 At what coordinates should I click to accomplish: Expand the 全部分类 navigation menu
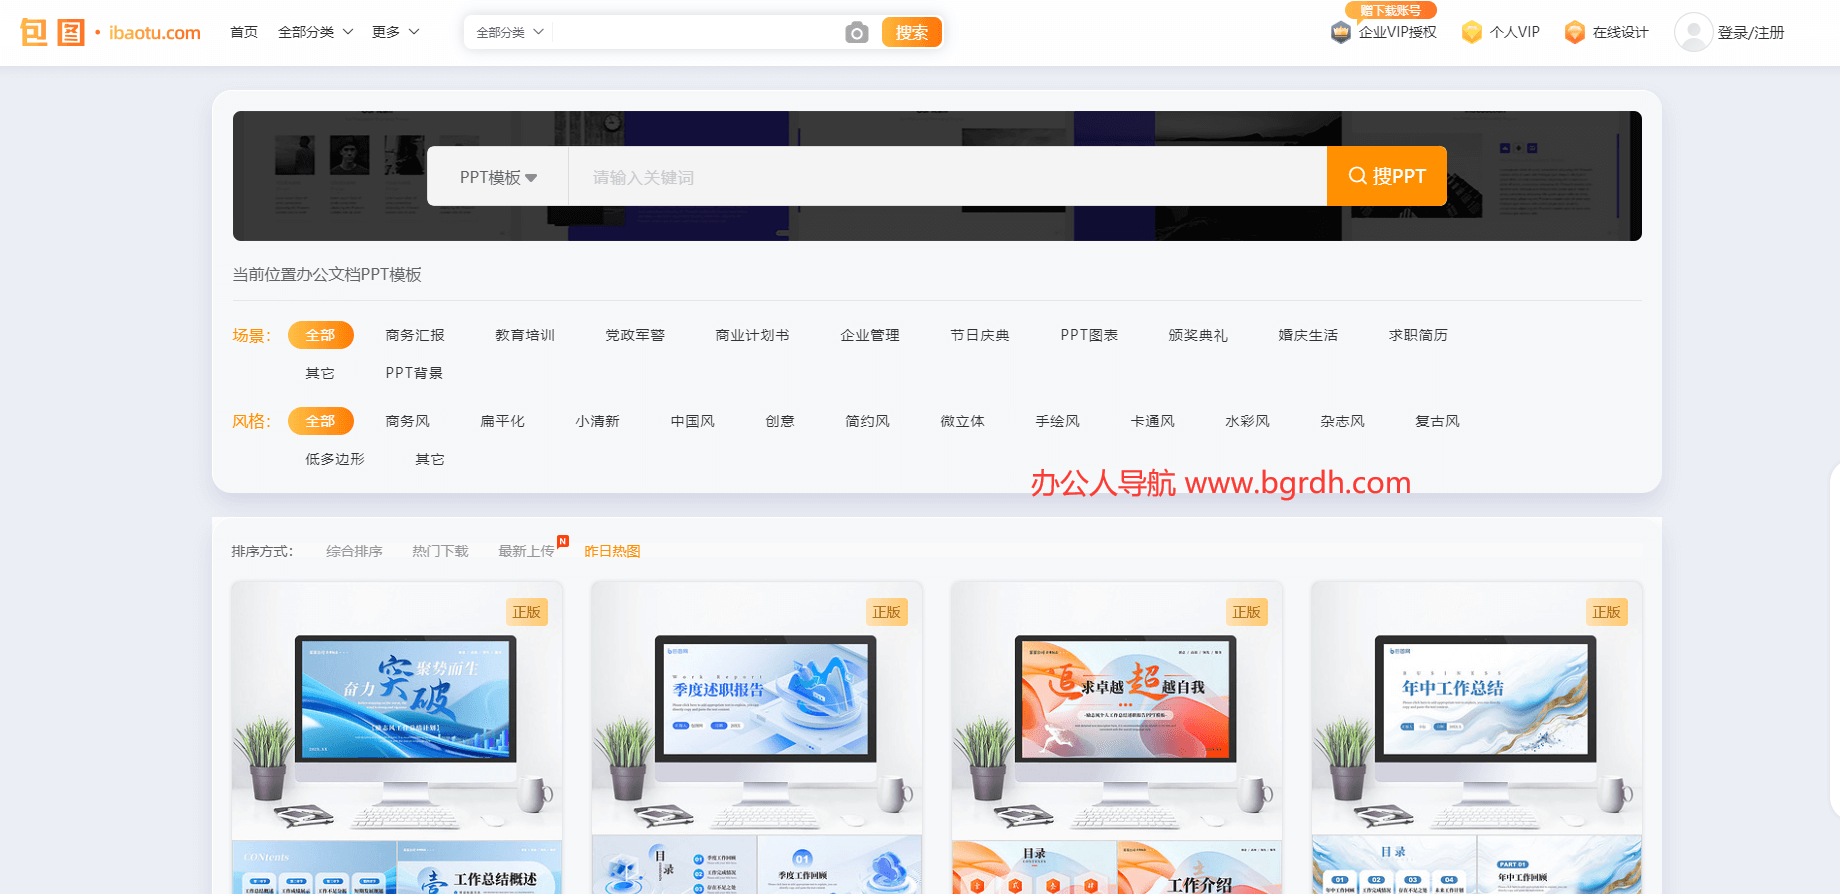pyautogui.click(x=315, y=32)
